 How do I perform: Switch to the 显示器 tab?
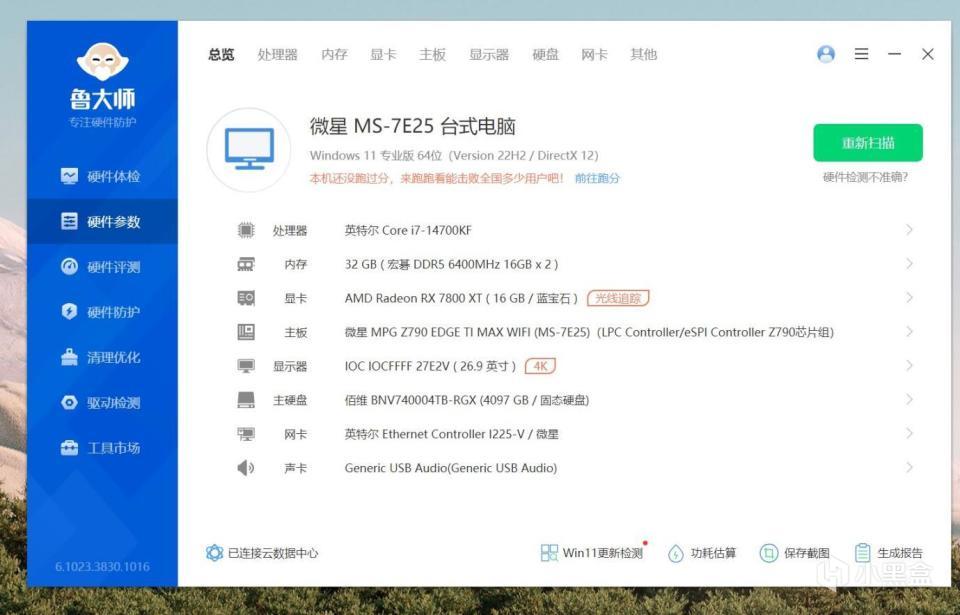[489, 55]
